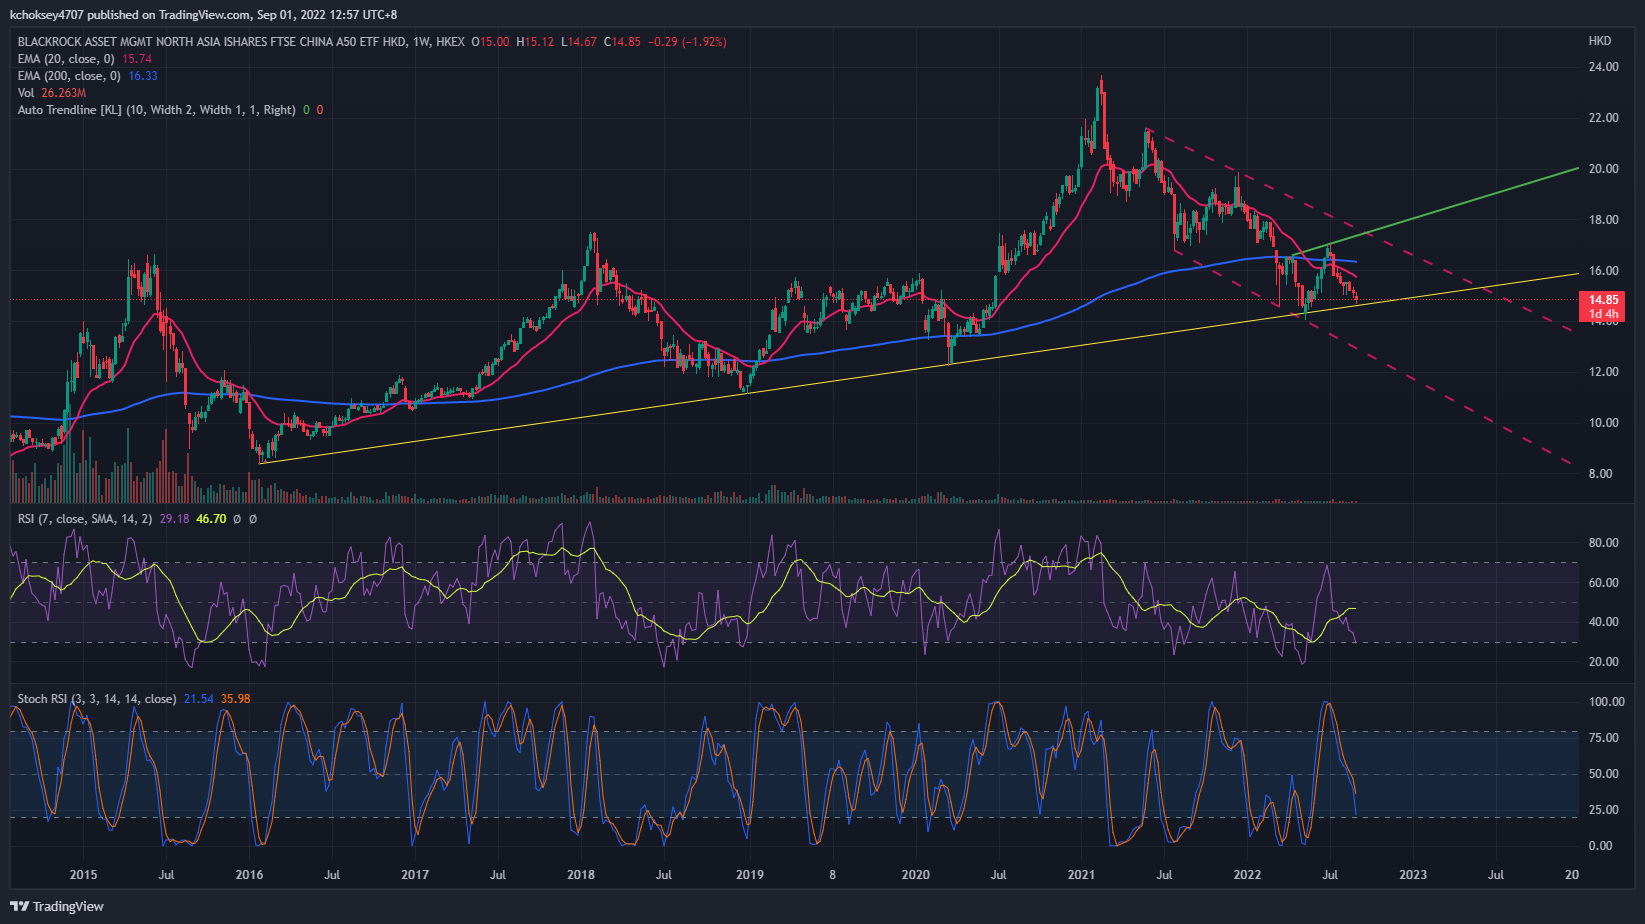Select the EMA (20, close, 0) legend

[x=66, y=59]
